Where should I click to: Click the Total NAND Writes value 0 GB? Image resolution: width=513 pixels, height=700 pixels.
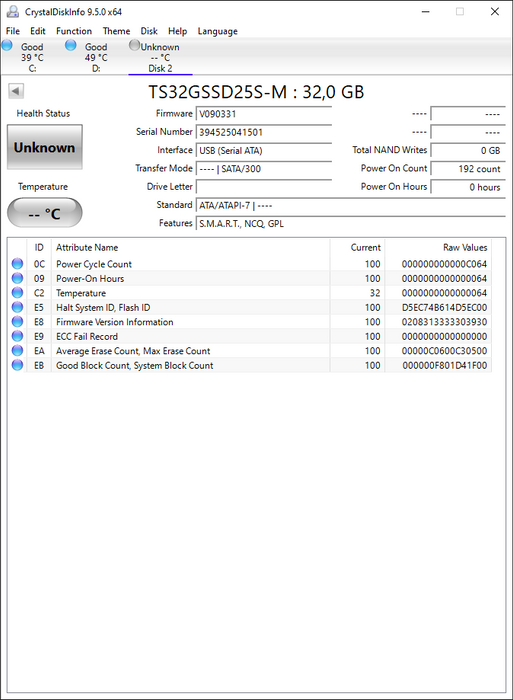click(468, 150)
